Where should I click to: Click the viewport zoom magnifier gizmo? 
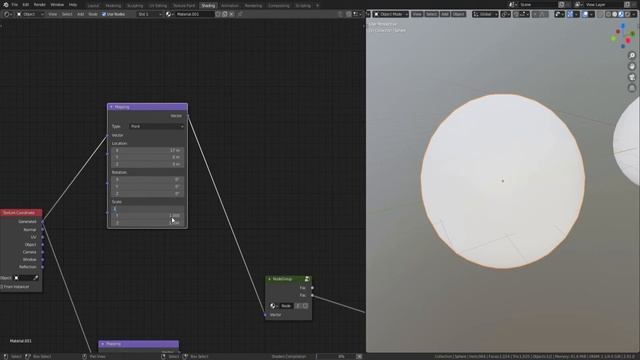pyautogui.click(x=632, y=56)
